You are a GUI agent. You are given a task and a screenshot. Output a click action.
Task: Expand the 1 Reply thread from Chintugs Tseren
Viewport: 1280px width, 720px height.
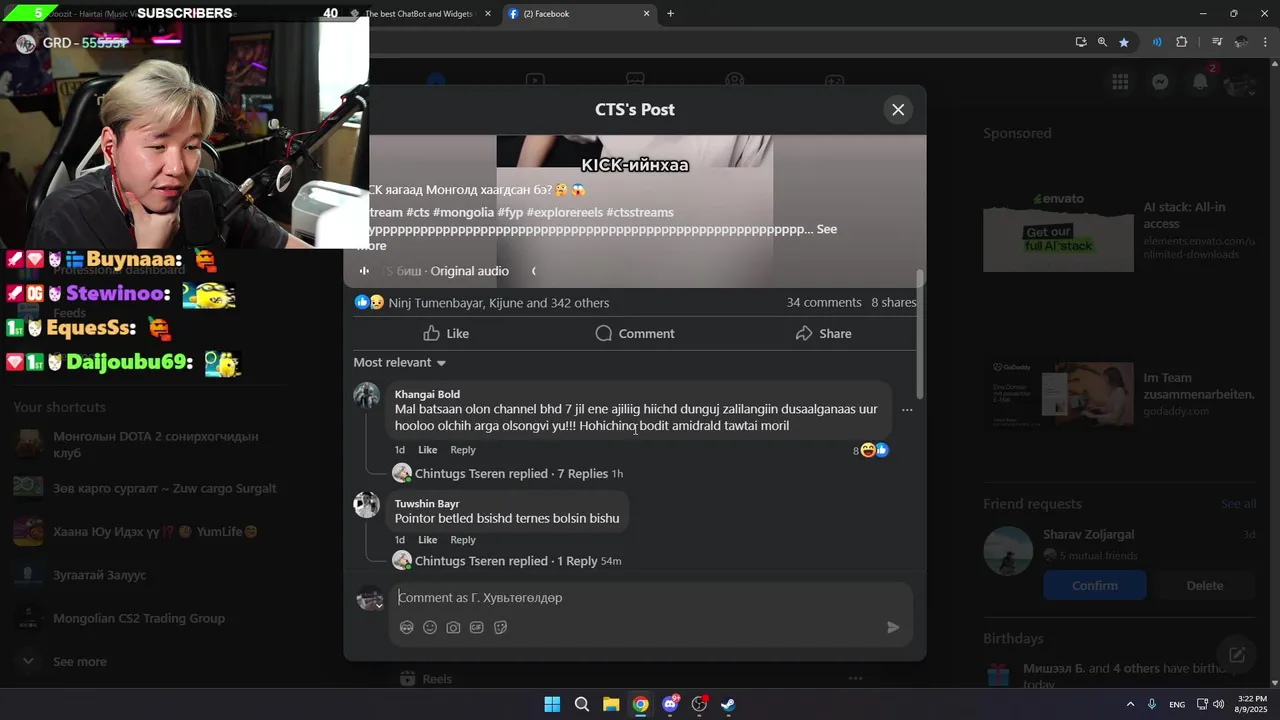(507, 561)
